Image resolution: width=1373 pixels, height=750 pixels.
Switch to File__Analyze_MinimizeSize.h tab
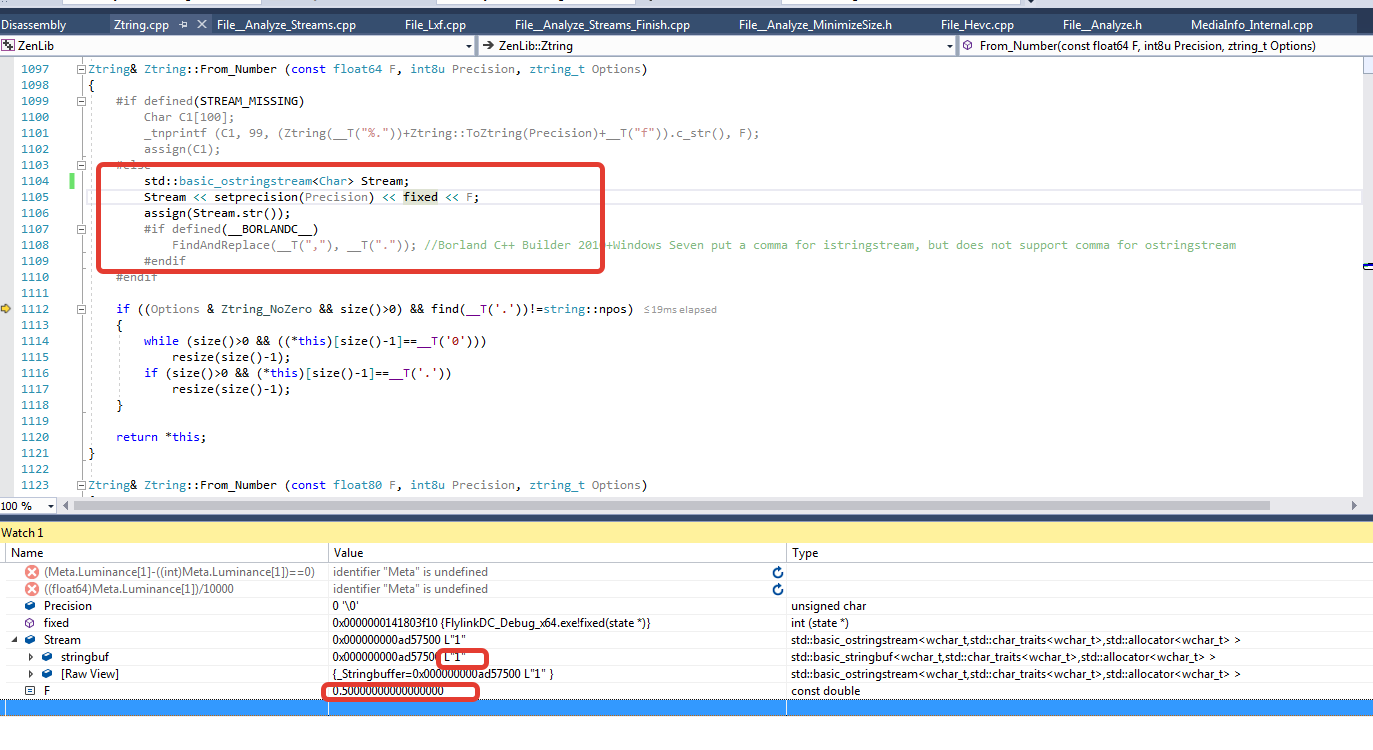pos(815,24)
